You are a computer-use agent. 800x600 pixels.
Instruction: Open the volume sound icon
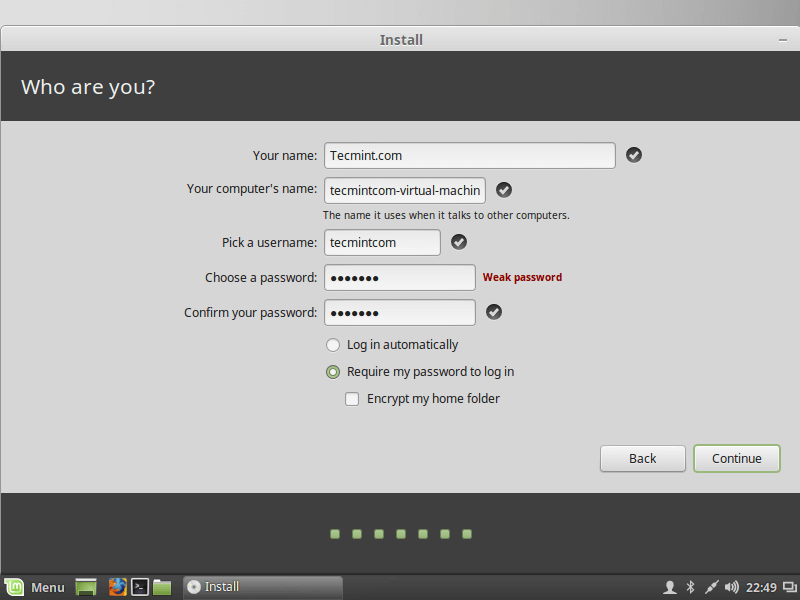coord(731,588)
